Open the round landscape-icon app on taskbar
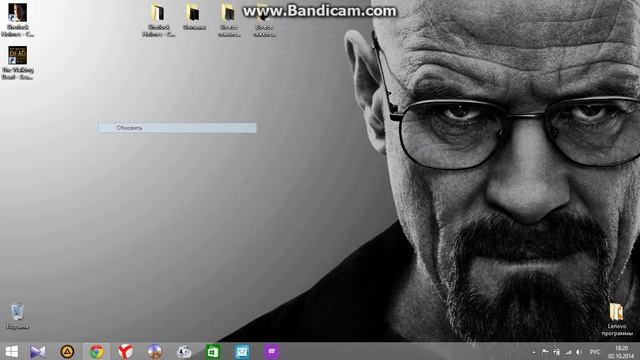The height and width of the screenshot is (360, 640). pyautogui.click(x=155, y=351)
